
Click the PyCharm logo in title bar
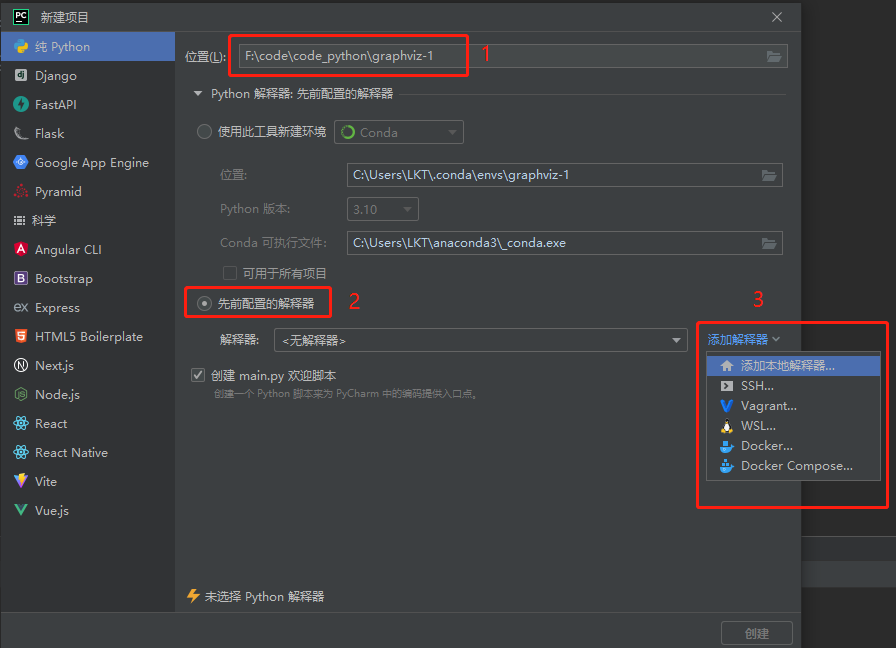(21, 17)
